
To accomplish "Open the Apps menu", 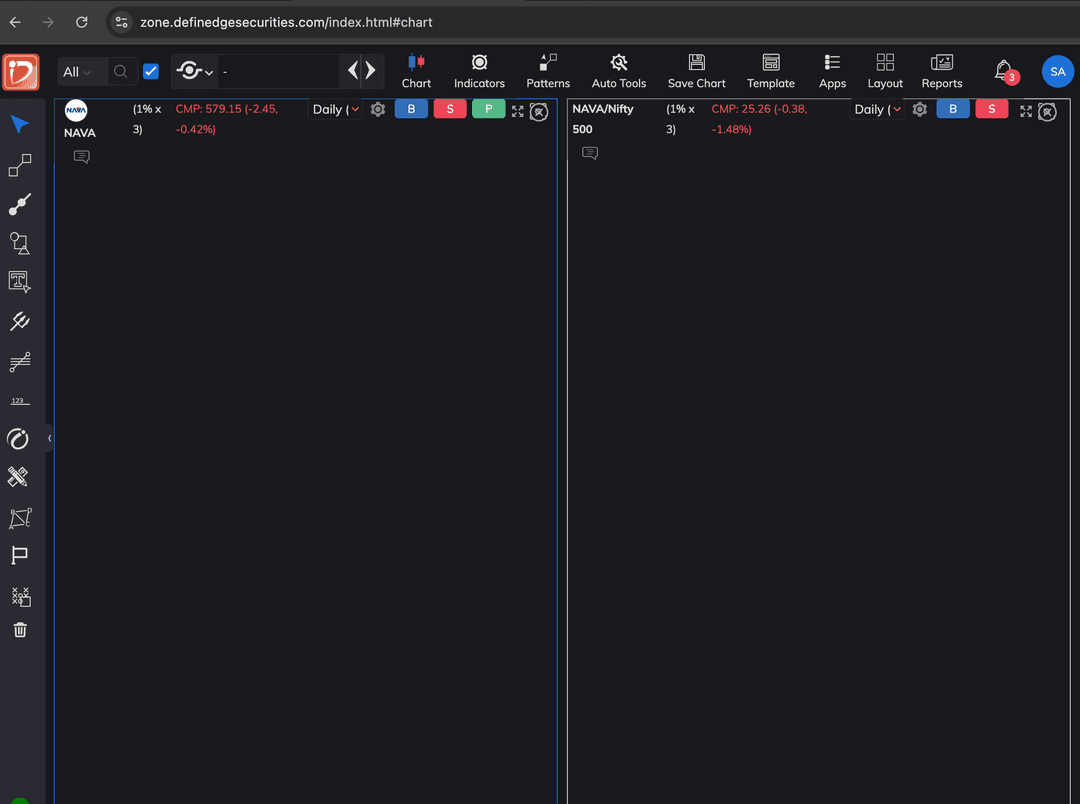I will click(832, 72).
